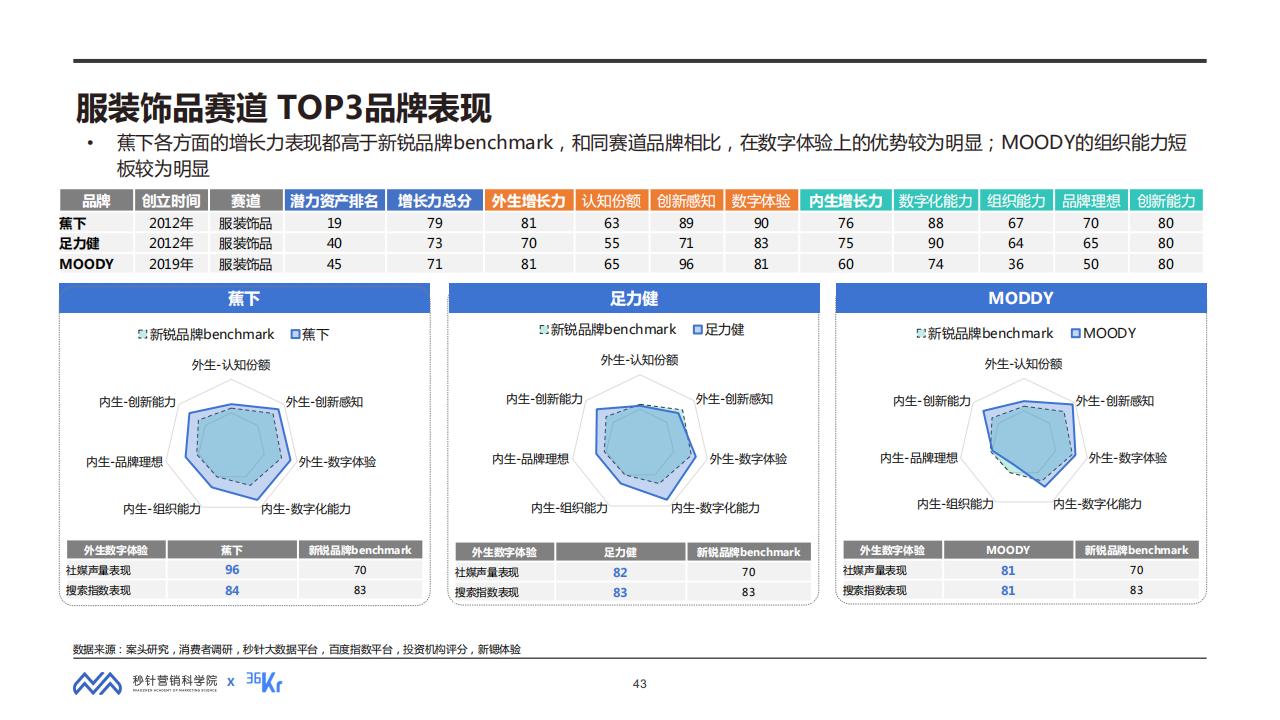Click the 蕉下 社媒声量表现 score 96

(232, 570)
